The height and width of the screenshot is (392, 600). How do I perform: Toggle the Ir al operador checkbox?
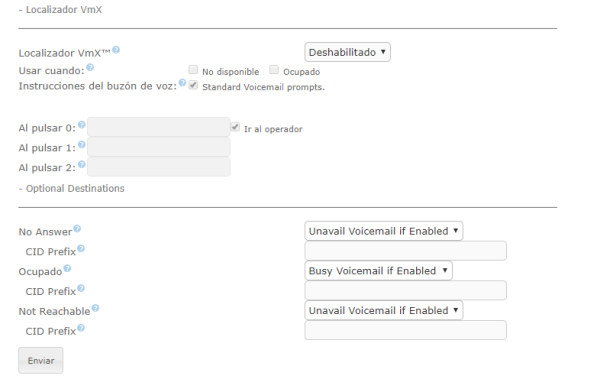pyautogui.click(x=235, y=127)
